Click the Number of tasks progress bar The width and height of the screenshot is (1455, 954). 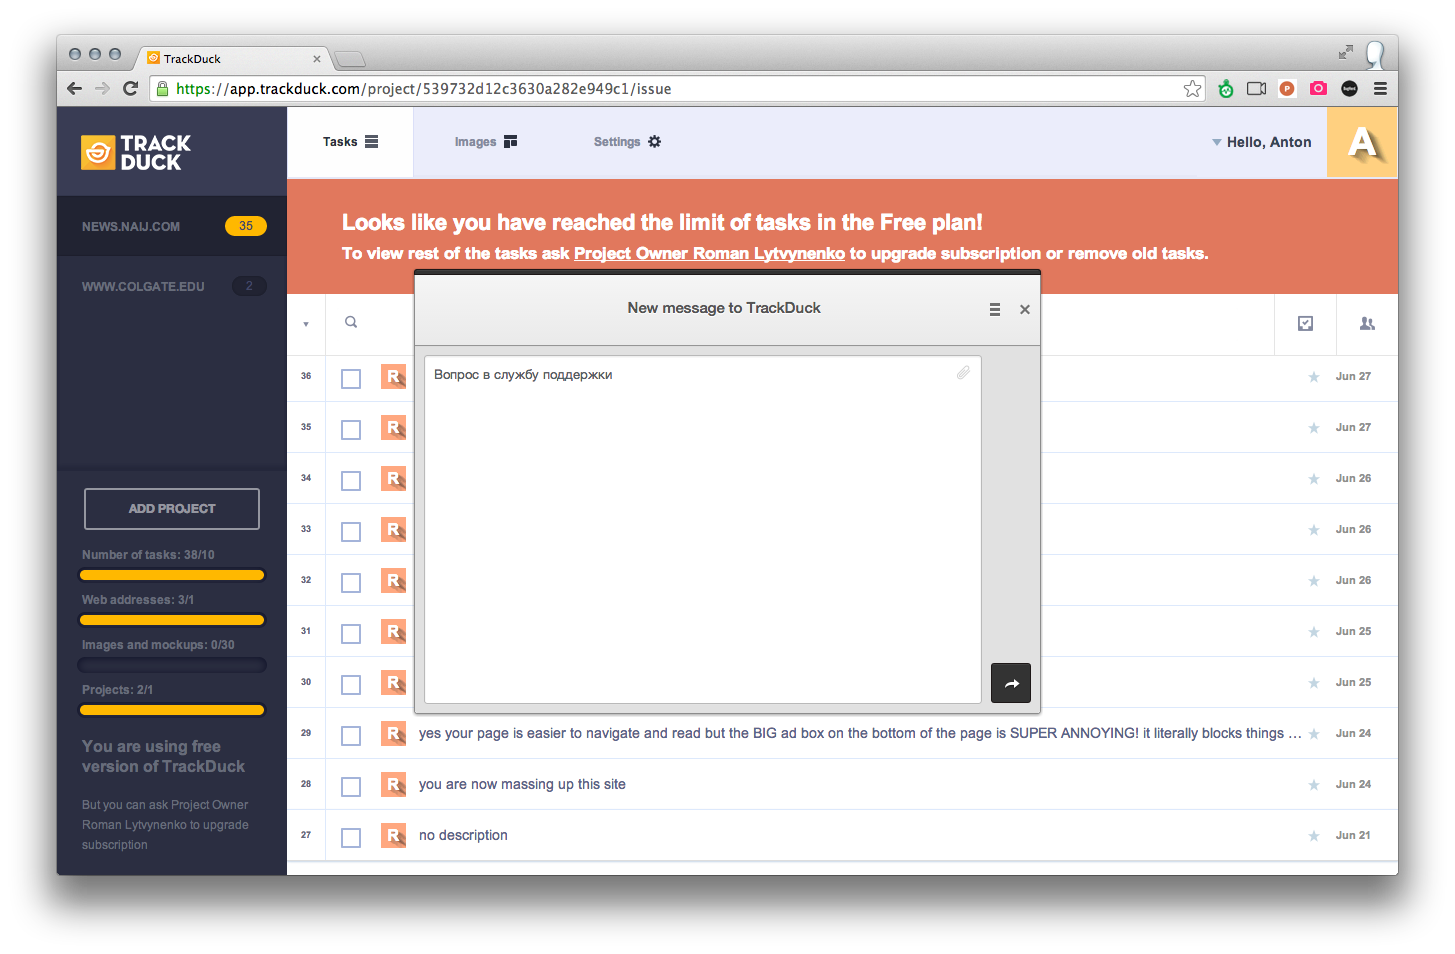click(172, 575)
